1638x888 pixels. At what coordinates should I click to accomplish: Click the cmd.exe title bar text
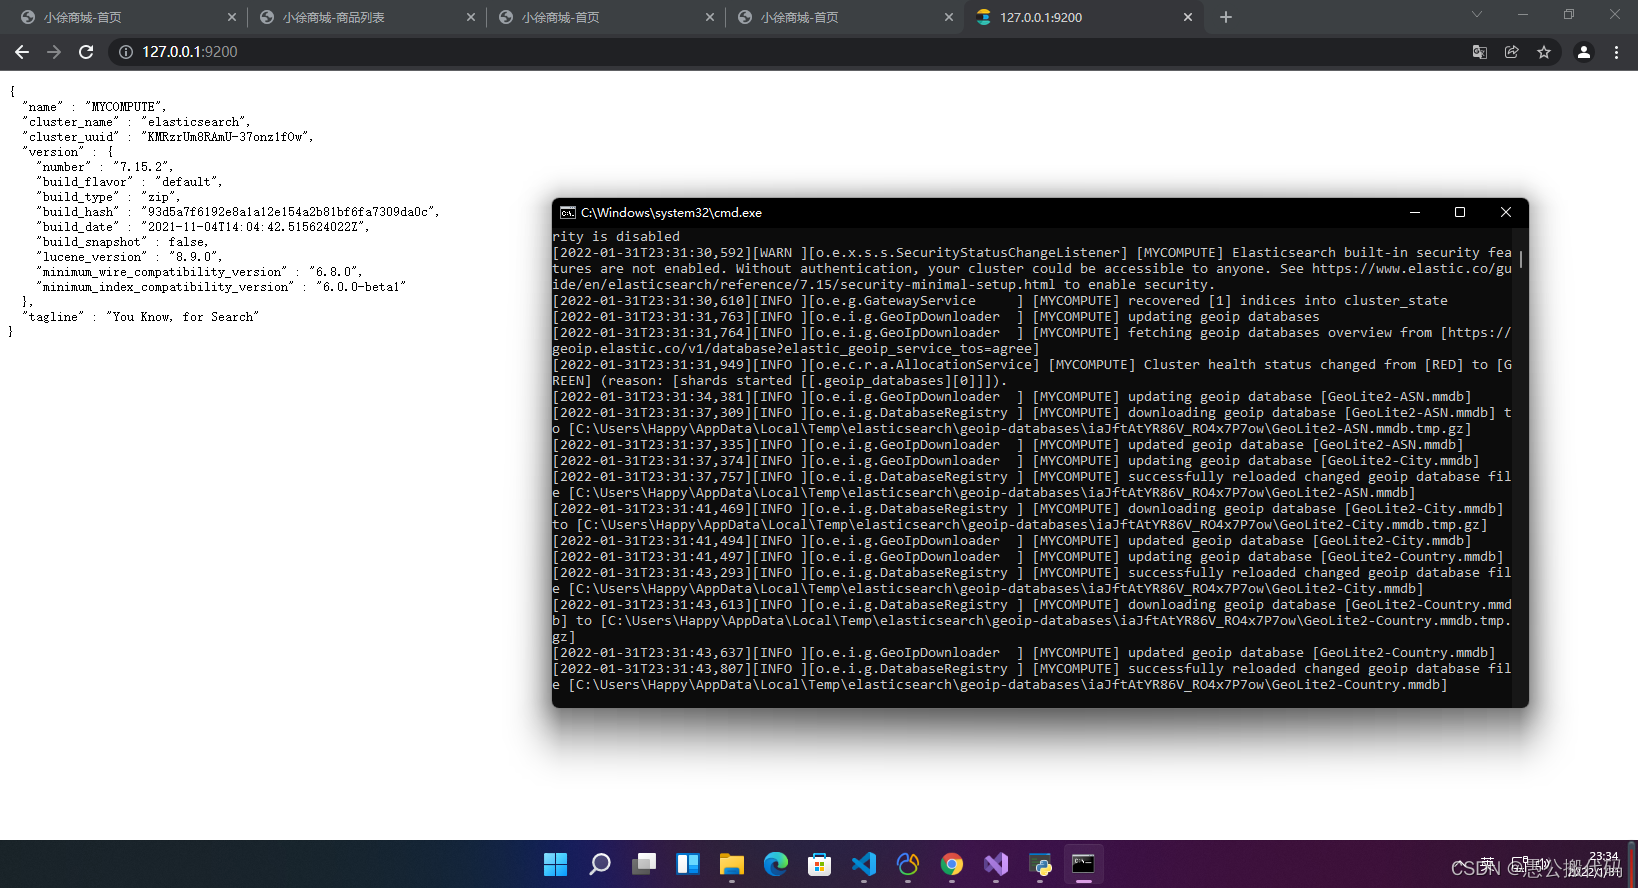pyautogui.click(x=671, y=212)
